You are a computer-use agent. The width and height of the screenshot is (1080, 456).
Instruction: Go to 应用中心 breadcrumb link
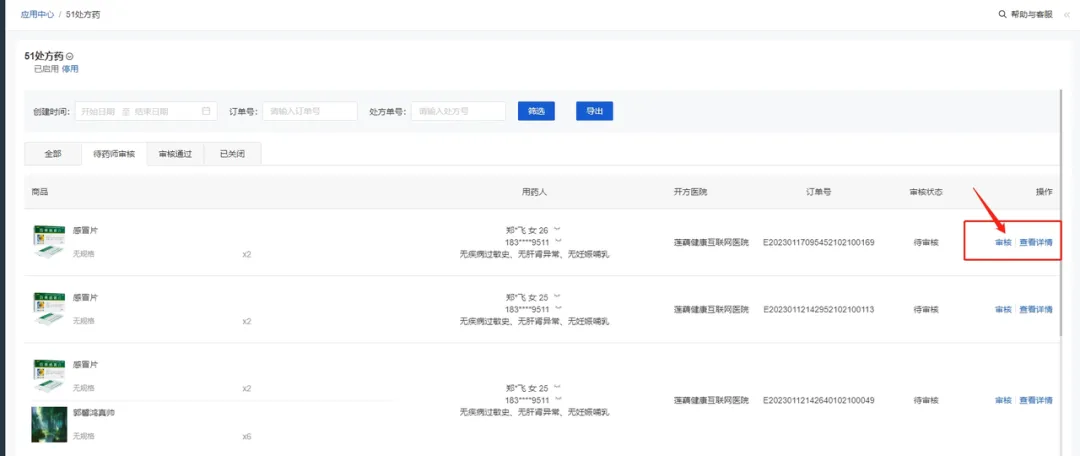tap(37, 14)
